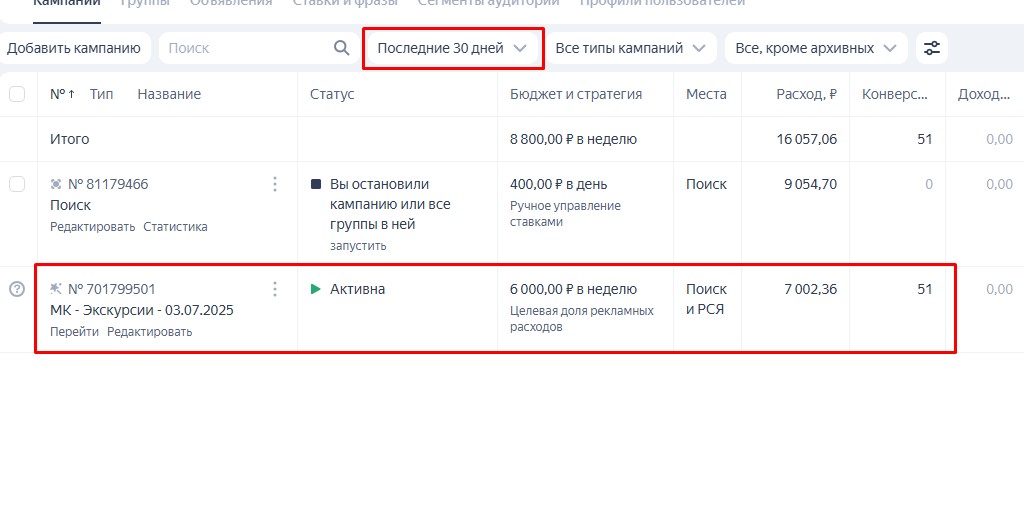Open the three-dot menu for campaign 81179466

275,184
